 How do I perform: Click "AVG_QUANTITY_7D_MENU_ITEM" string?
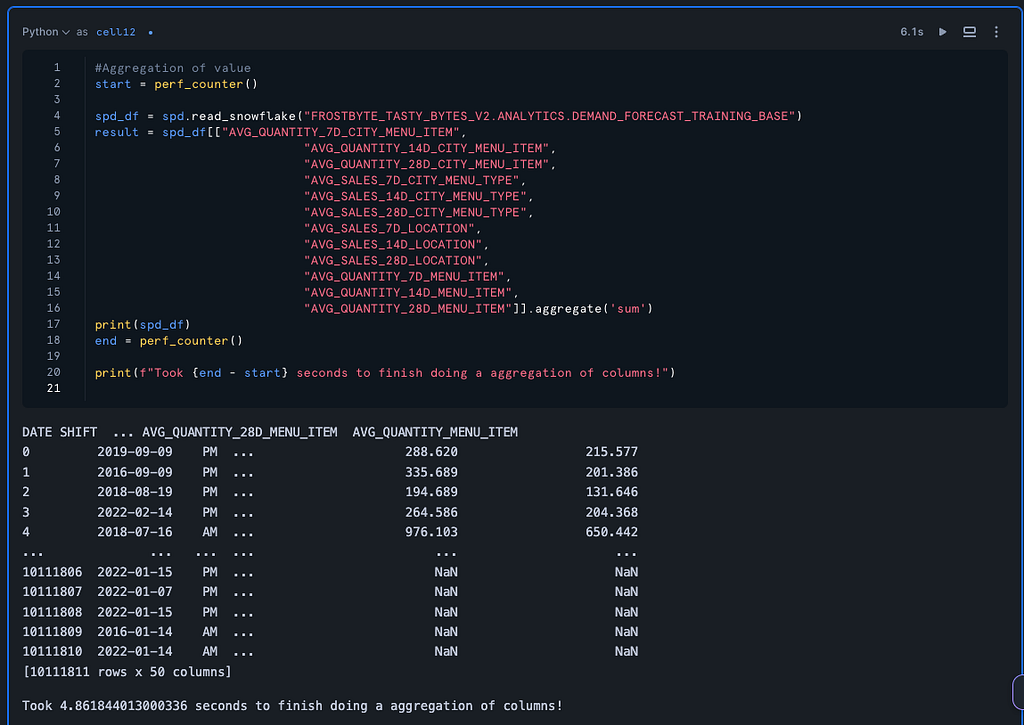click(x=404, y=277)
